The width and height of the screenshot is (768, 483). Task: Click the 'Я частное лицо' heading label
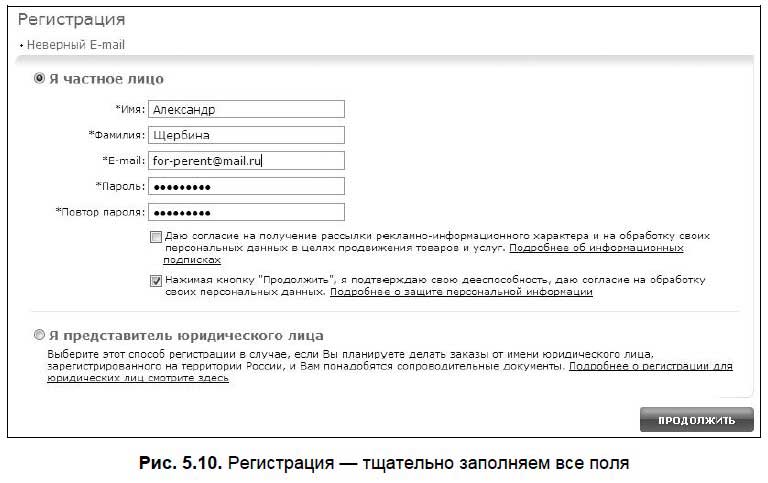106,79
